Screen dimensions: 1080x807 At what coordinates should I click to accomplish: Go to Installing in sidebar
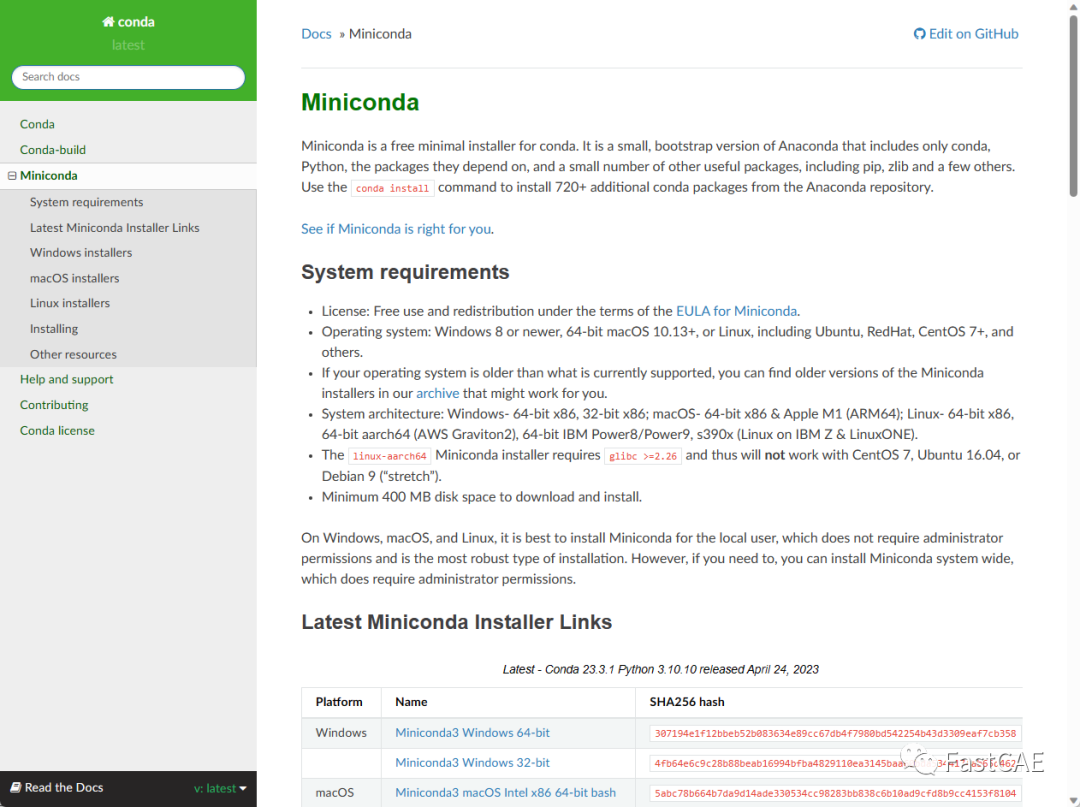pyautogui.click(x=54, y=329)
